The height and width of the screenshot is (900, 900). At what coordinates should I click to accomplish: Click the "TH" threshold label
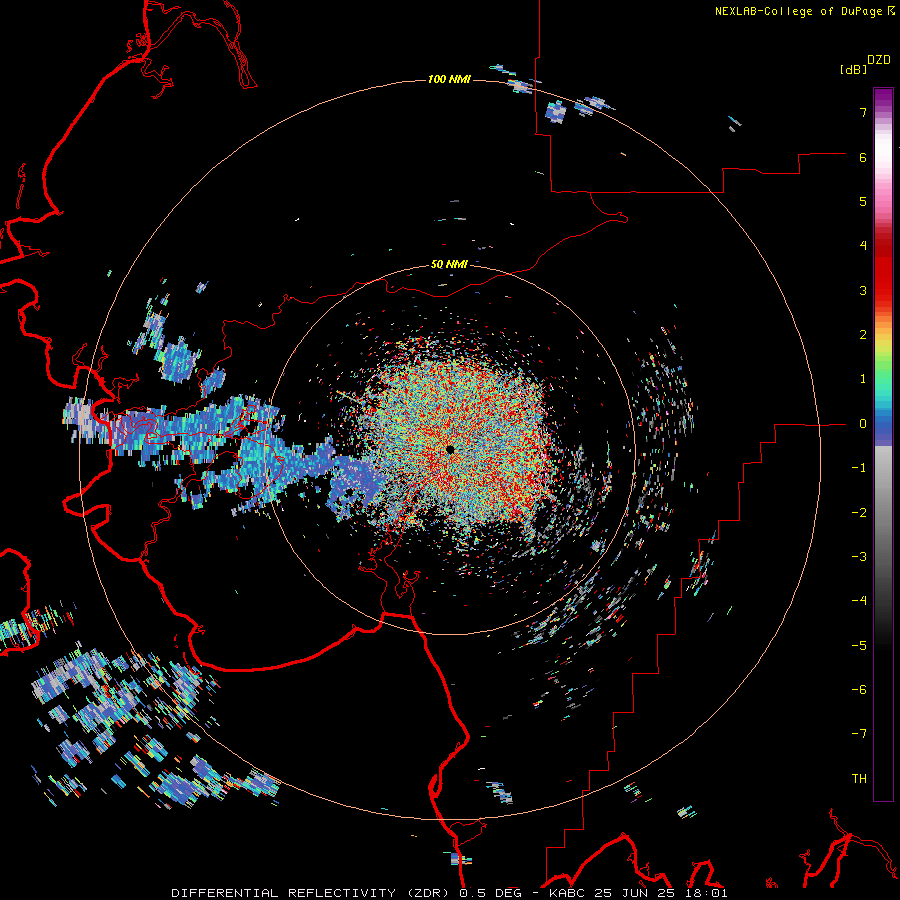point(859,779)
